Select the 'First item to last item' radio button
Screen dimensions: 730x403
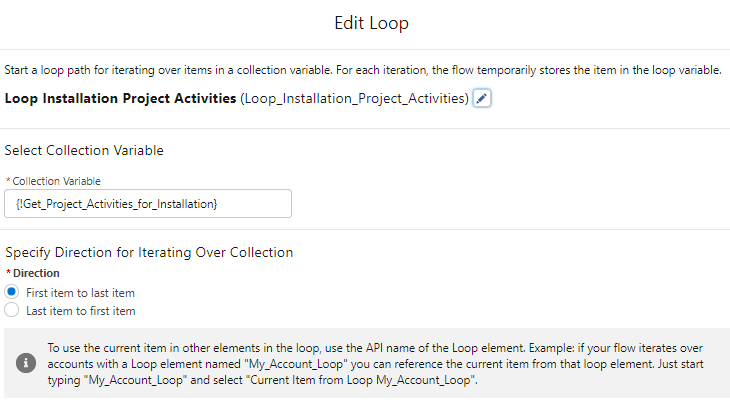pos(12,292)
